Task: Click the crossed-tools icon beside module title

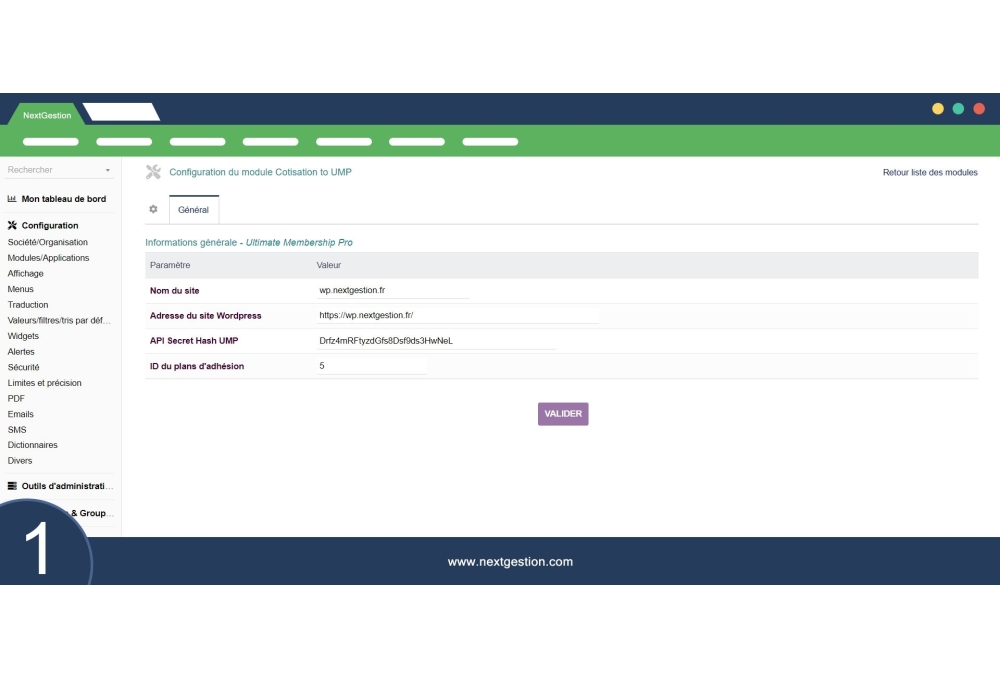Action: click(x=154, y=172)
